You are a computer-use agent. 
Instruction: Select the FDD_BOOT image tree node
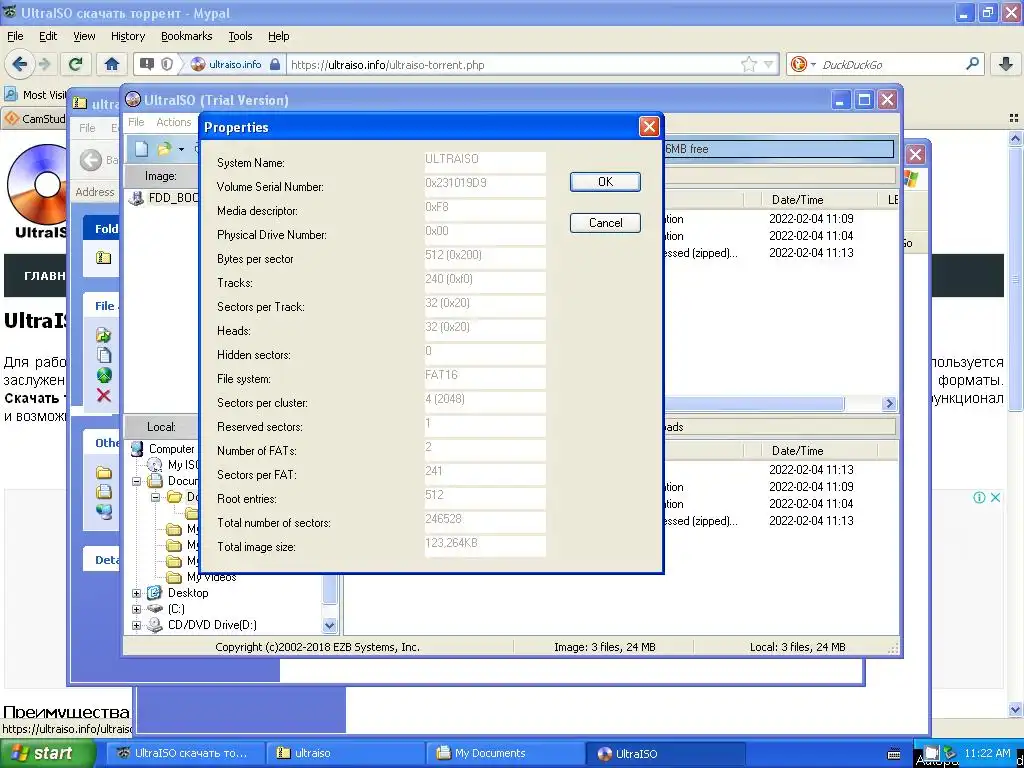(x=172, y=198)
